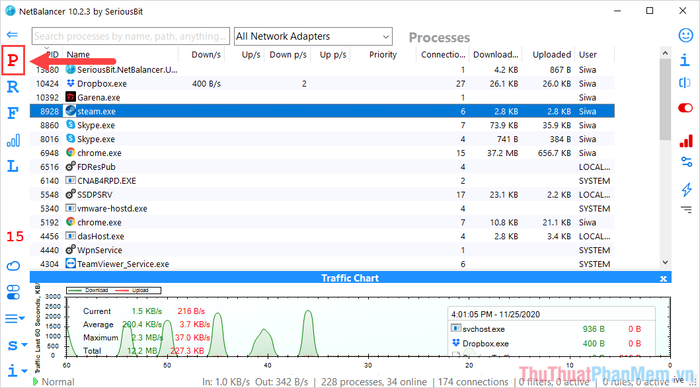Sort by the Down/s column header

[x=202, y=54]
